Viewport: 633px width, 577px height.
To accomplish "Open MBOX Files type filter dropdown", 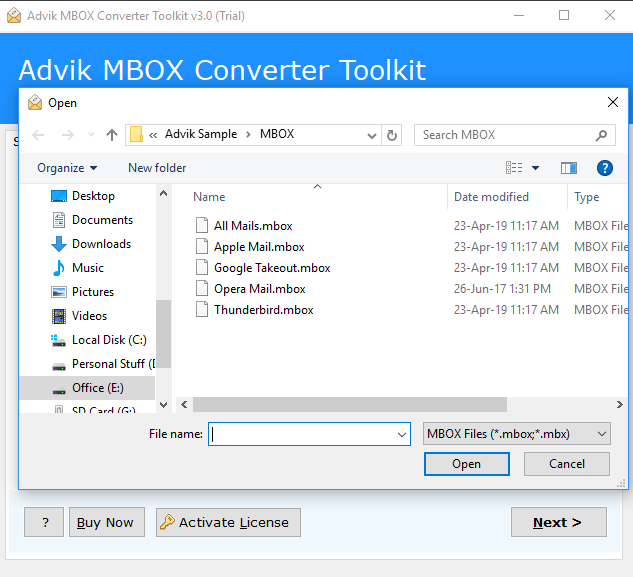I will click(516, 434).
